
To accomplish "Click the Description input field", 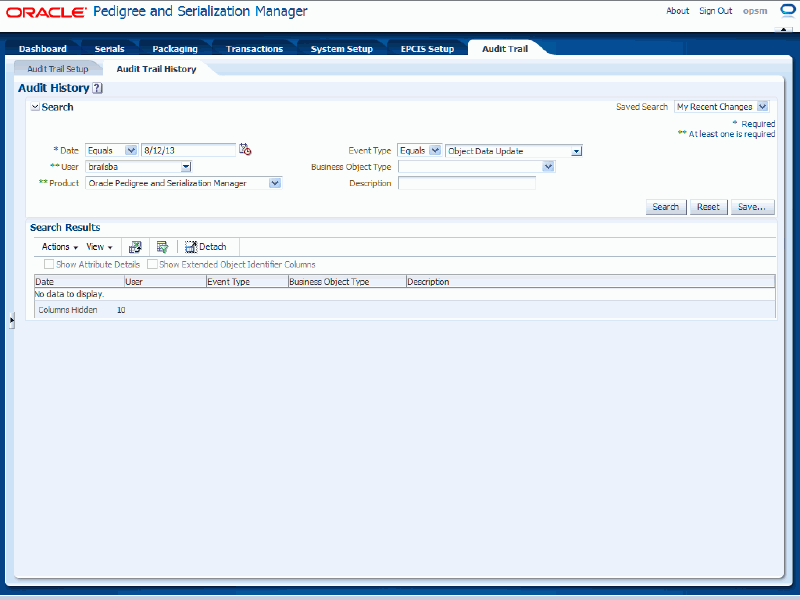I will click(x=467, y=183).
